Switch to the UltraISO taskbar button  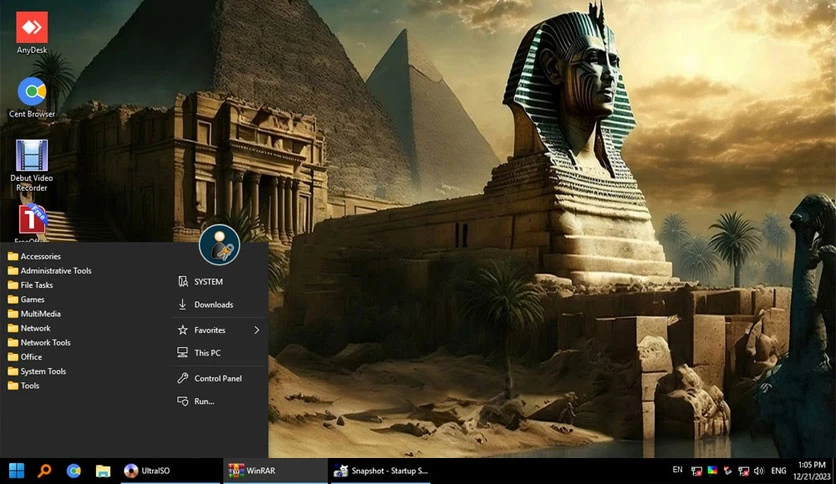166,470
